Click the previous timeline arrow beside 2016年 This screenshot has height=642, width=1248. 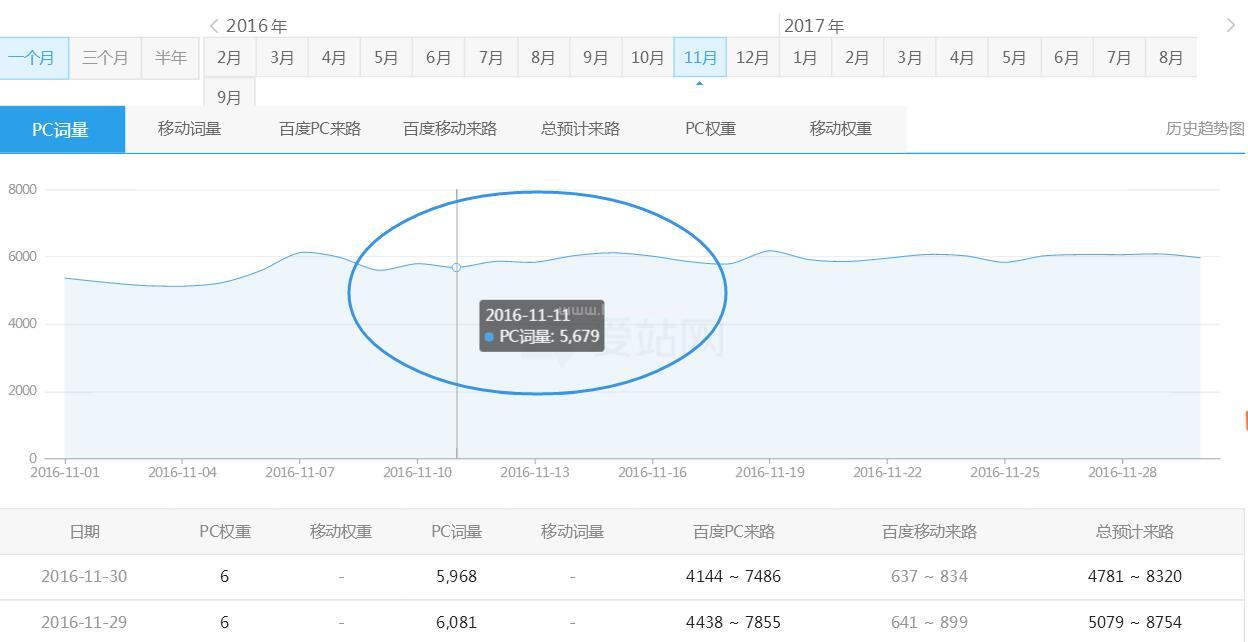(x=214, y=26)
